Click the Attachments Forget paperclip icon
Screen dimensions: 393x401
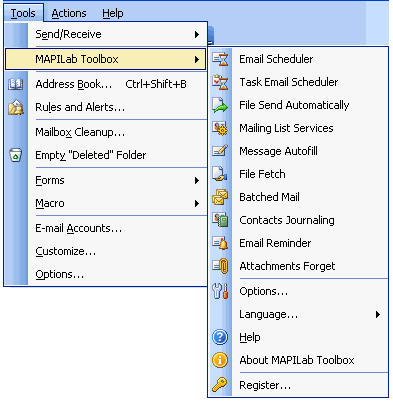(x=220, y=266)
